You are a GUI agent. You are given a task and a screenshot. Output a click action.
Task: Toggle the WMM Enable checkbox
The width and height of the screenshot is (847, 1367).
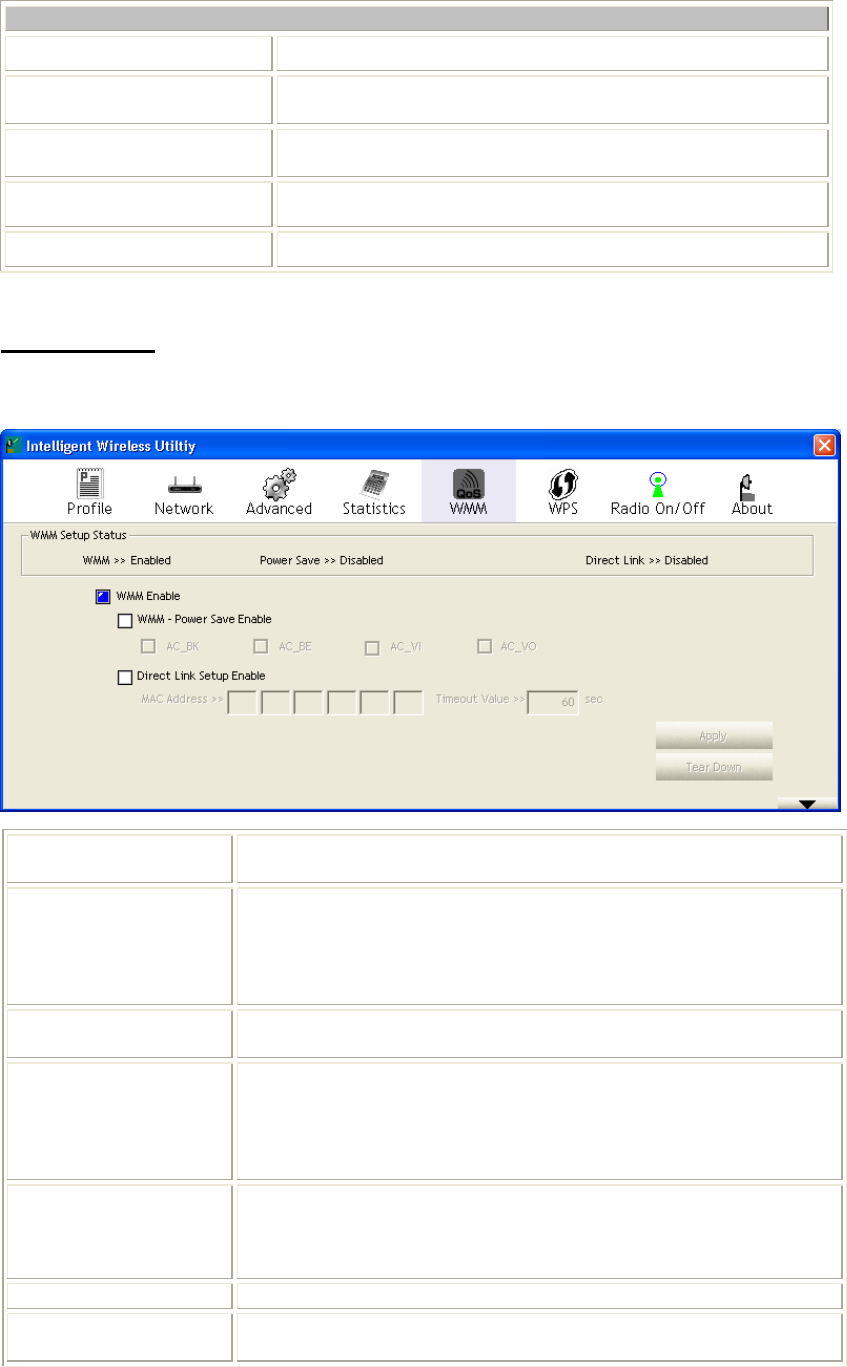click(x=103, y=596)
